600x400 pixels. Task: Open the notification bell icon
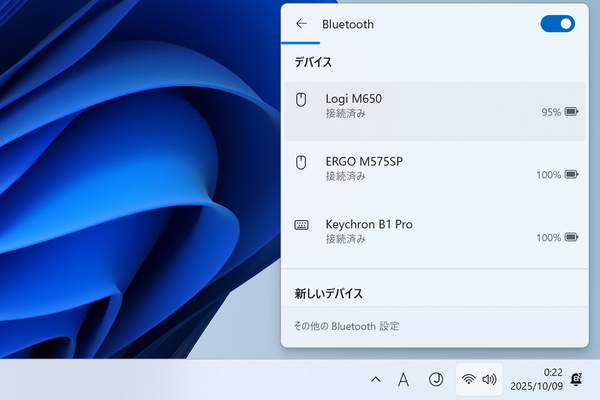coord(576,379)
